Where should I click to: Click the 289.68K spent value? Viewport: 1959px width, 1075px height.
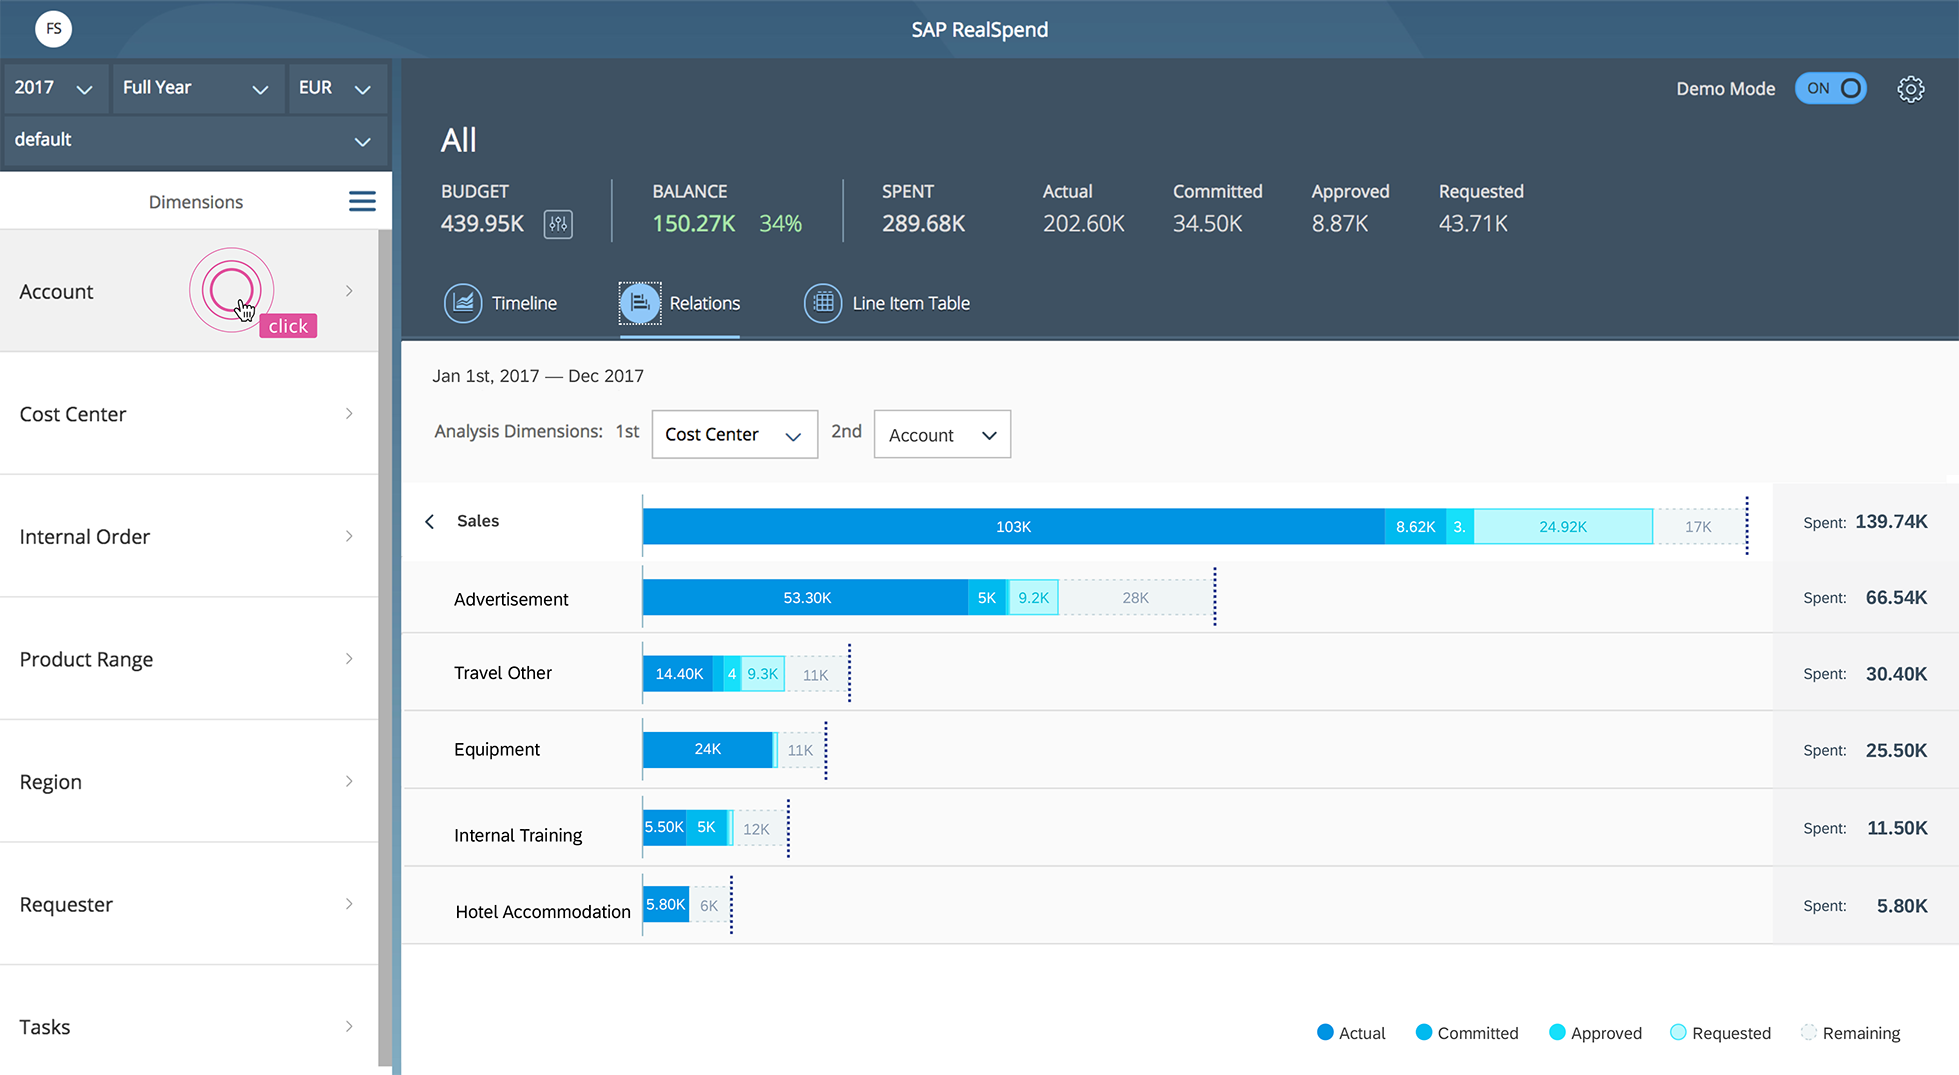tap(923, 224)
